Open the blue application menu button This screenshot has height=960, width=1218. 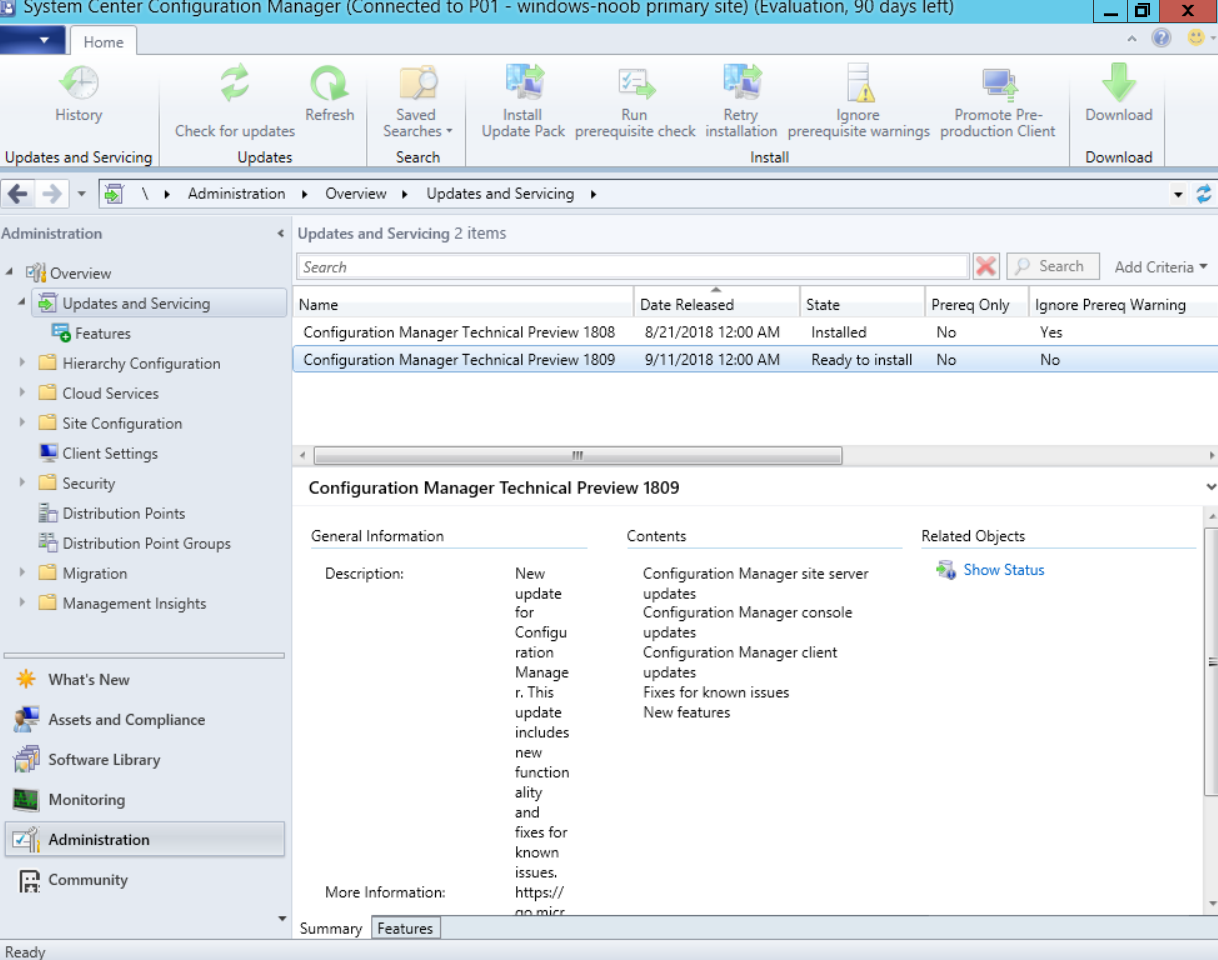[32, 41]
